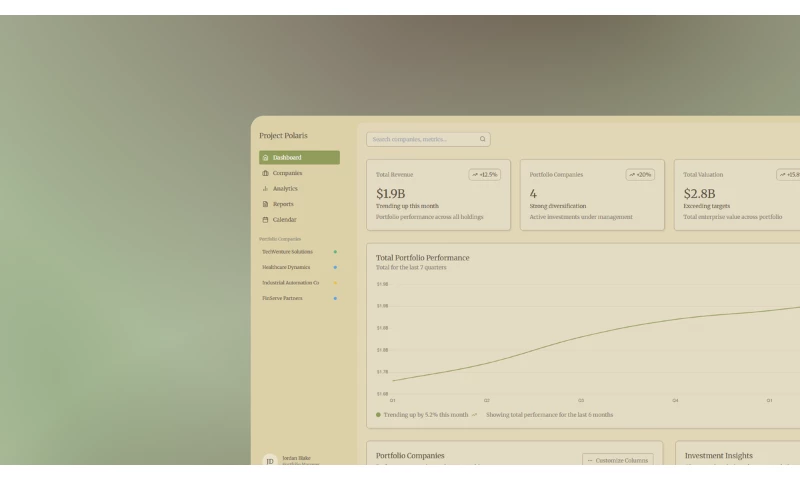The image size is (800, 480).
Task: Go to the Analytics menu item
Action: 285,189
